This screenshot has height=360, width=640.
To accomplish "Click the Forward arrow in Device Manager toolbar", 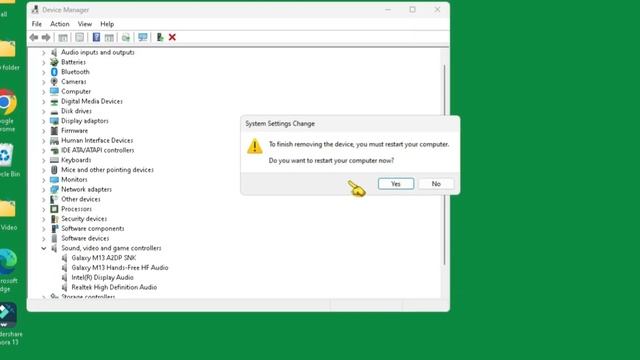I will (46, 38).
